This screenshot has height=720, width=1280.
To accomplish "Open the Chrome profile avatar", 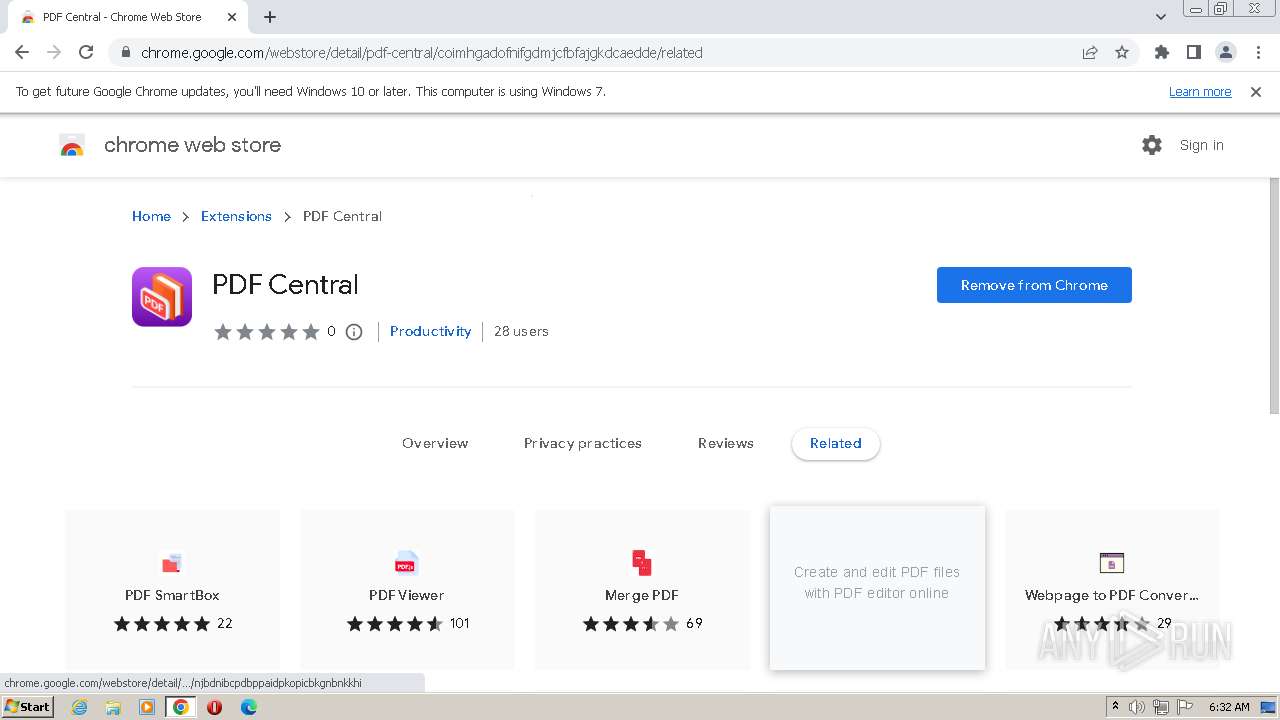I will pyautogui.click(x=1225, y=53).
